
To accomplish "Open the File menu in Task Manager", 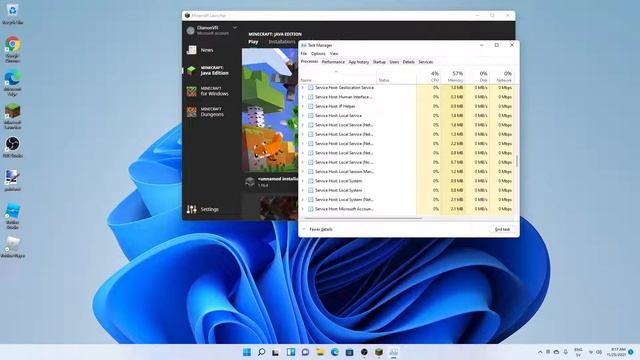I will (304, 53).
